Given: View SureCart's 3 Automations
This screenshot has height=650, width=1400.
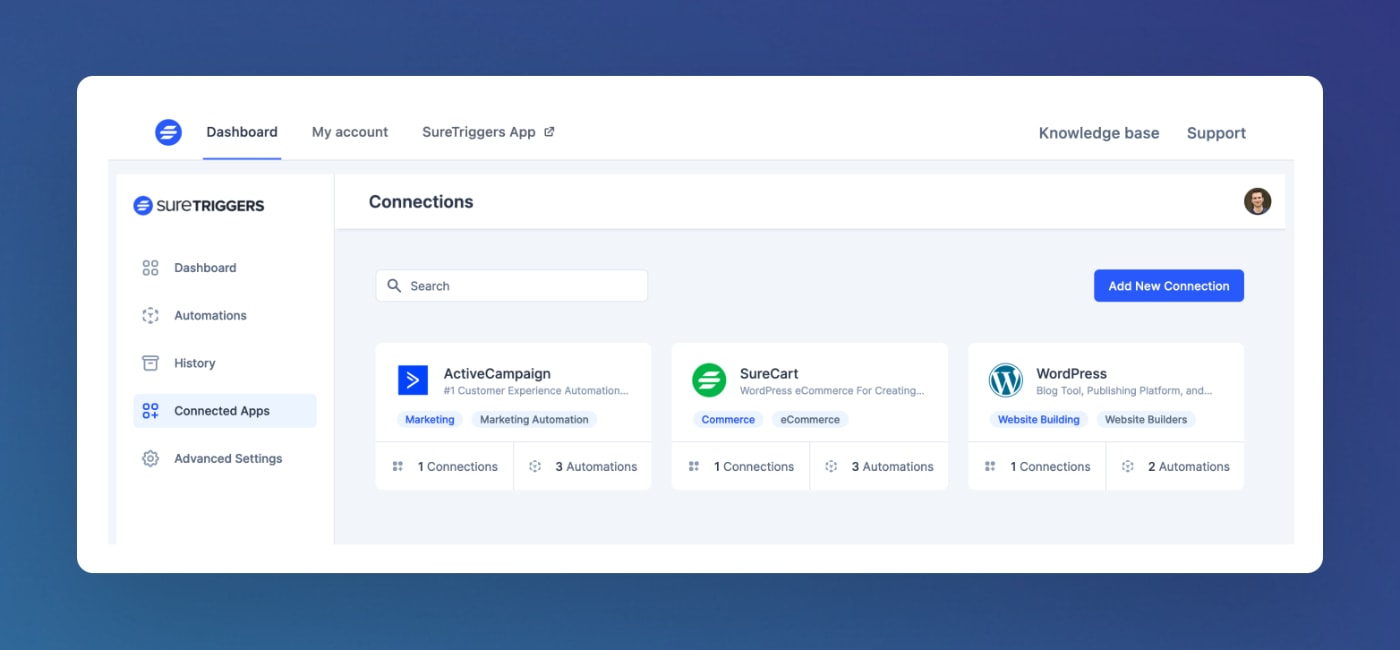Looking at the screenshot, I should click(892, 467).
